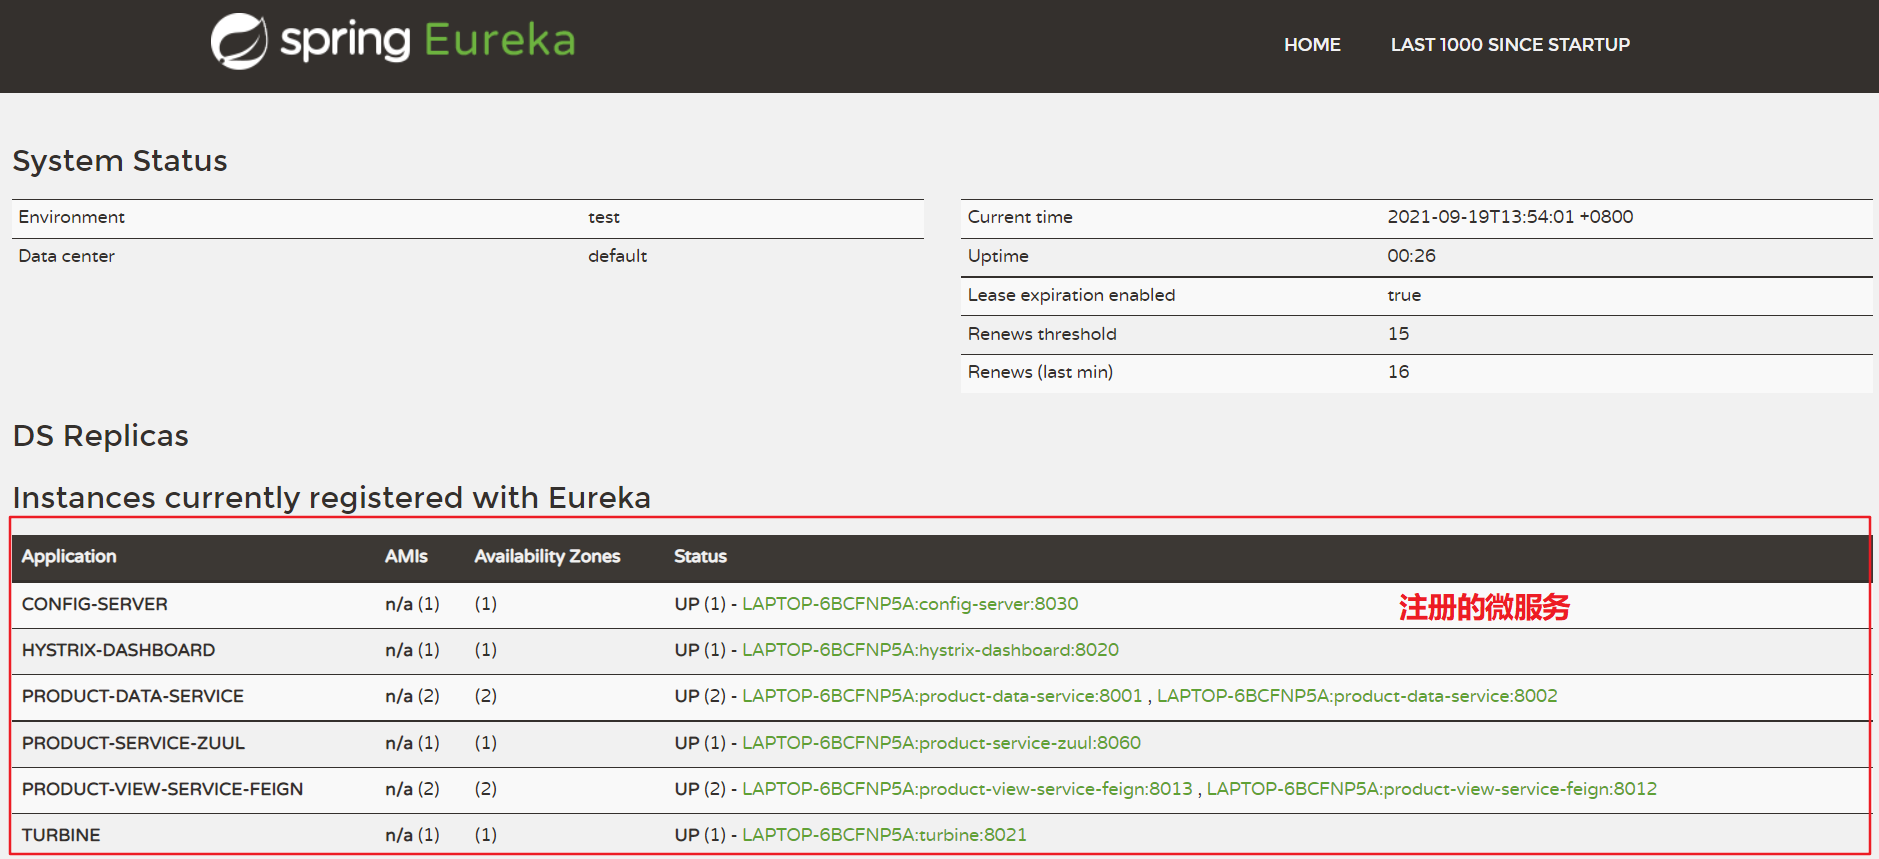Select UP (1) status text for HYSTRIX-DASHBOARD
Image resolution: width=1879 pixels, height=859 pixels.
tap(700, 650)
